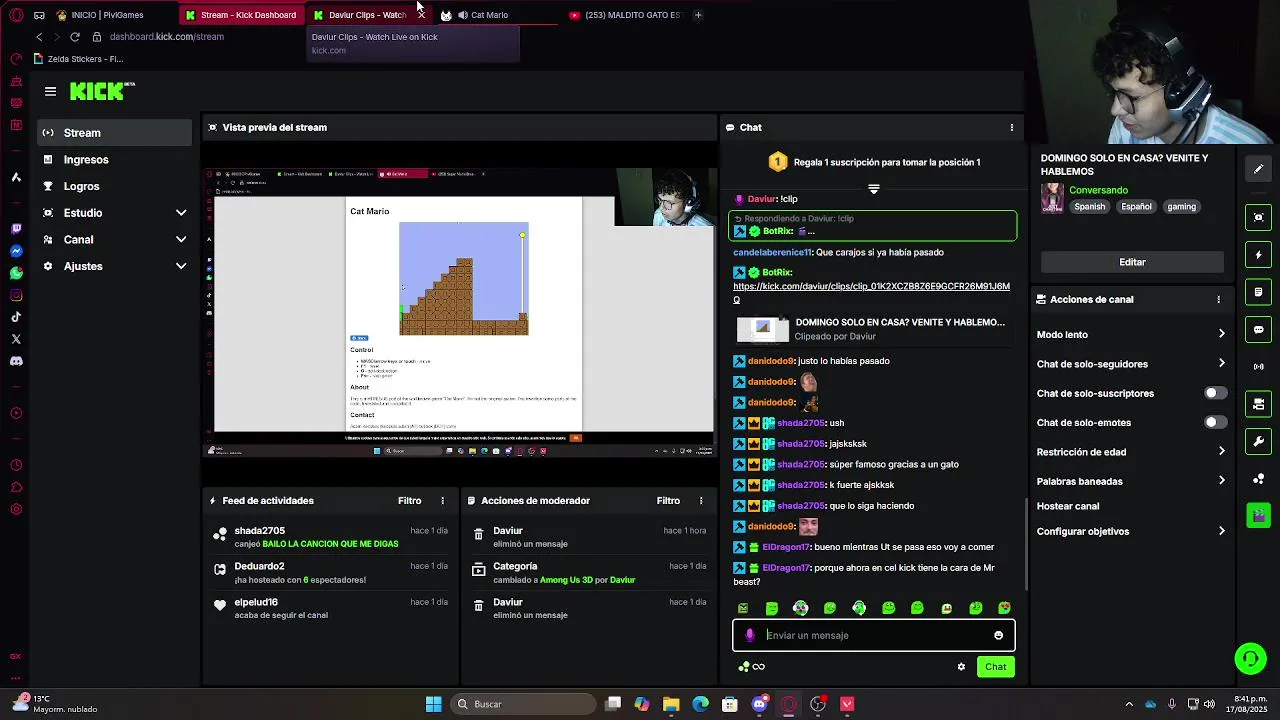
Task: Click the green clapperboard icon in the right rail
Action: tap(1258, 516)
